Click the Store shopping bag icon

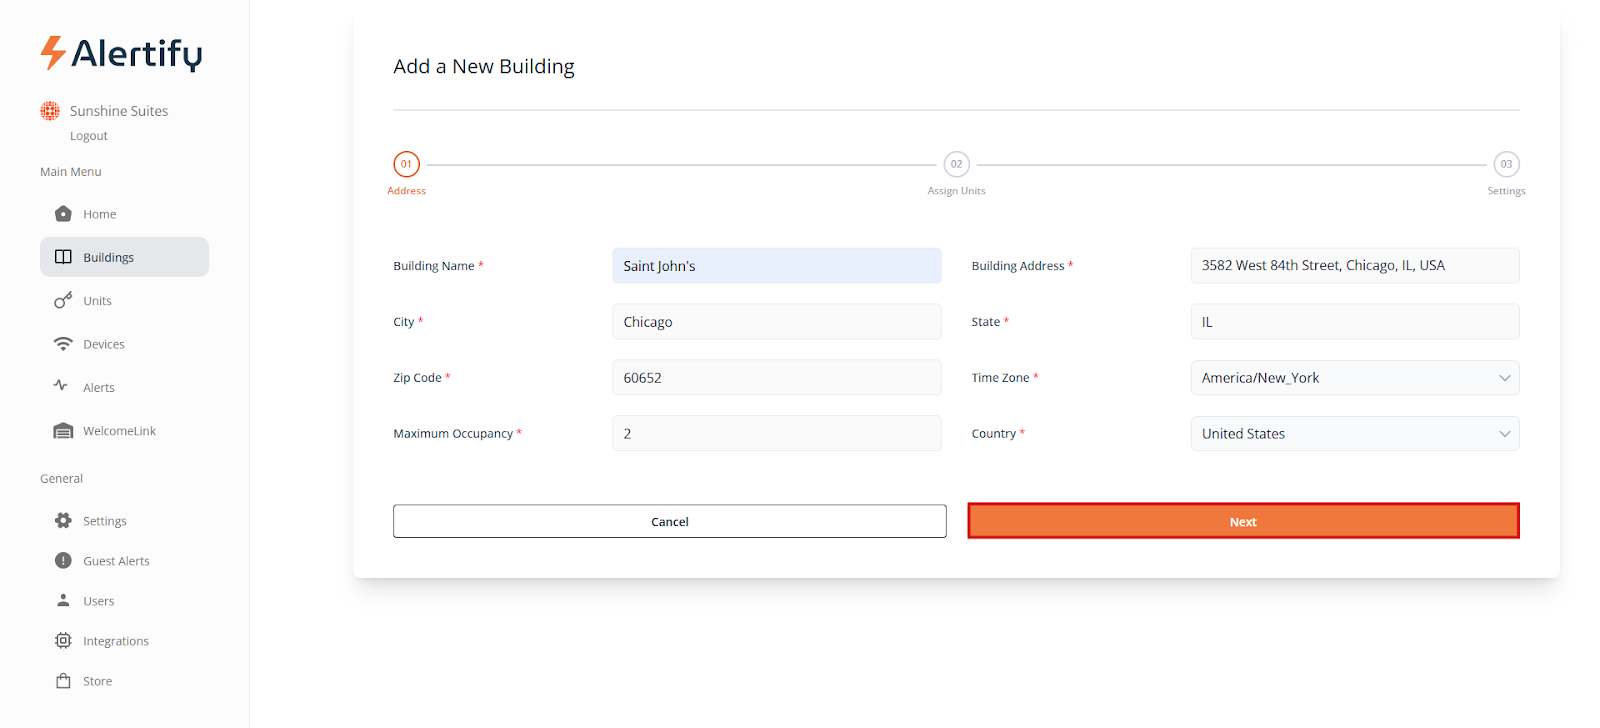63,681
